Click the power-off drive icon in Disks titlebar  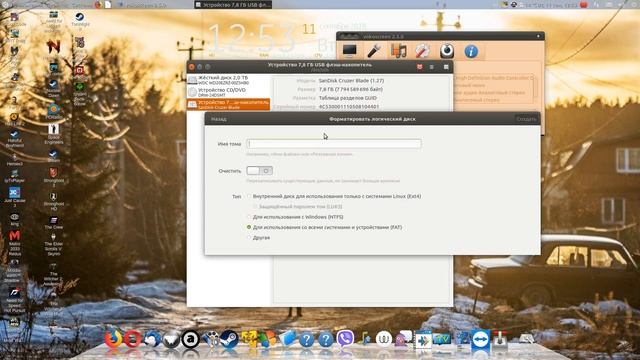point(419,67)
